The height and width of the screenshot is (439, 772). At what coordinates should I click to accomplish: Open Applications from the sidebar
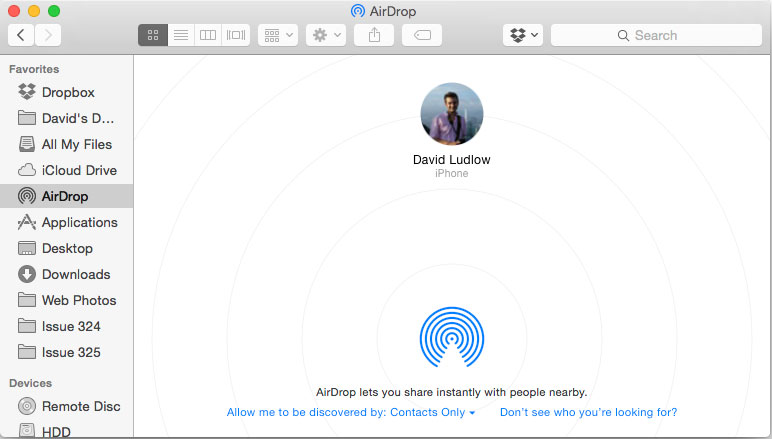(x=66, y=222)
